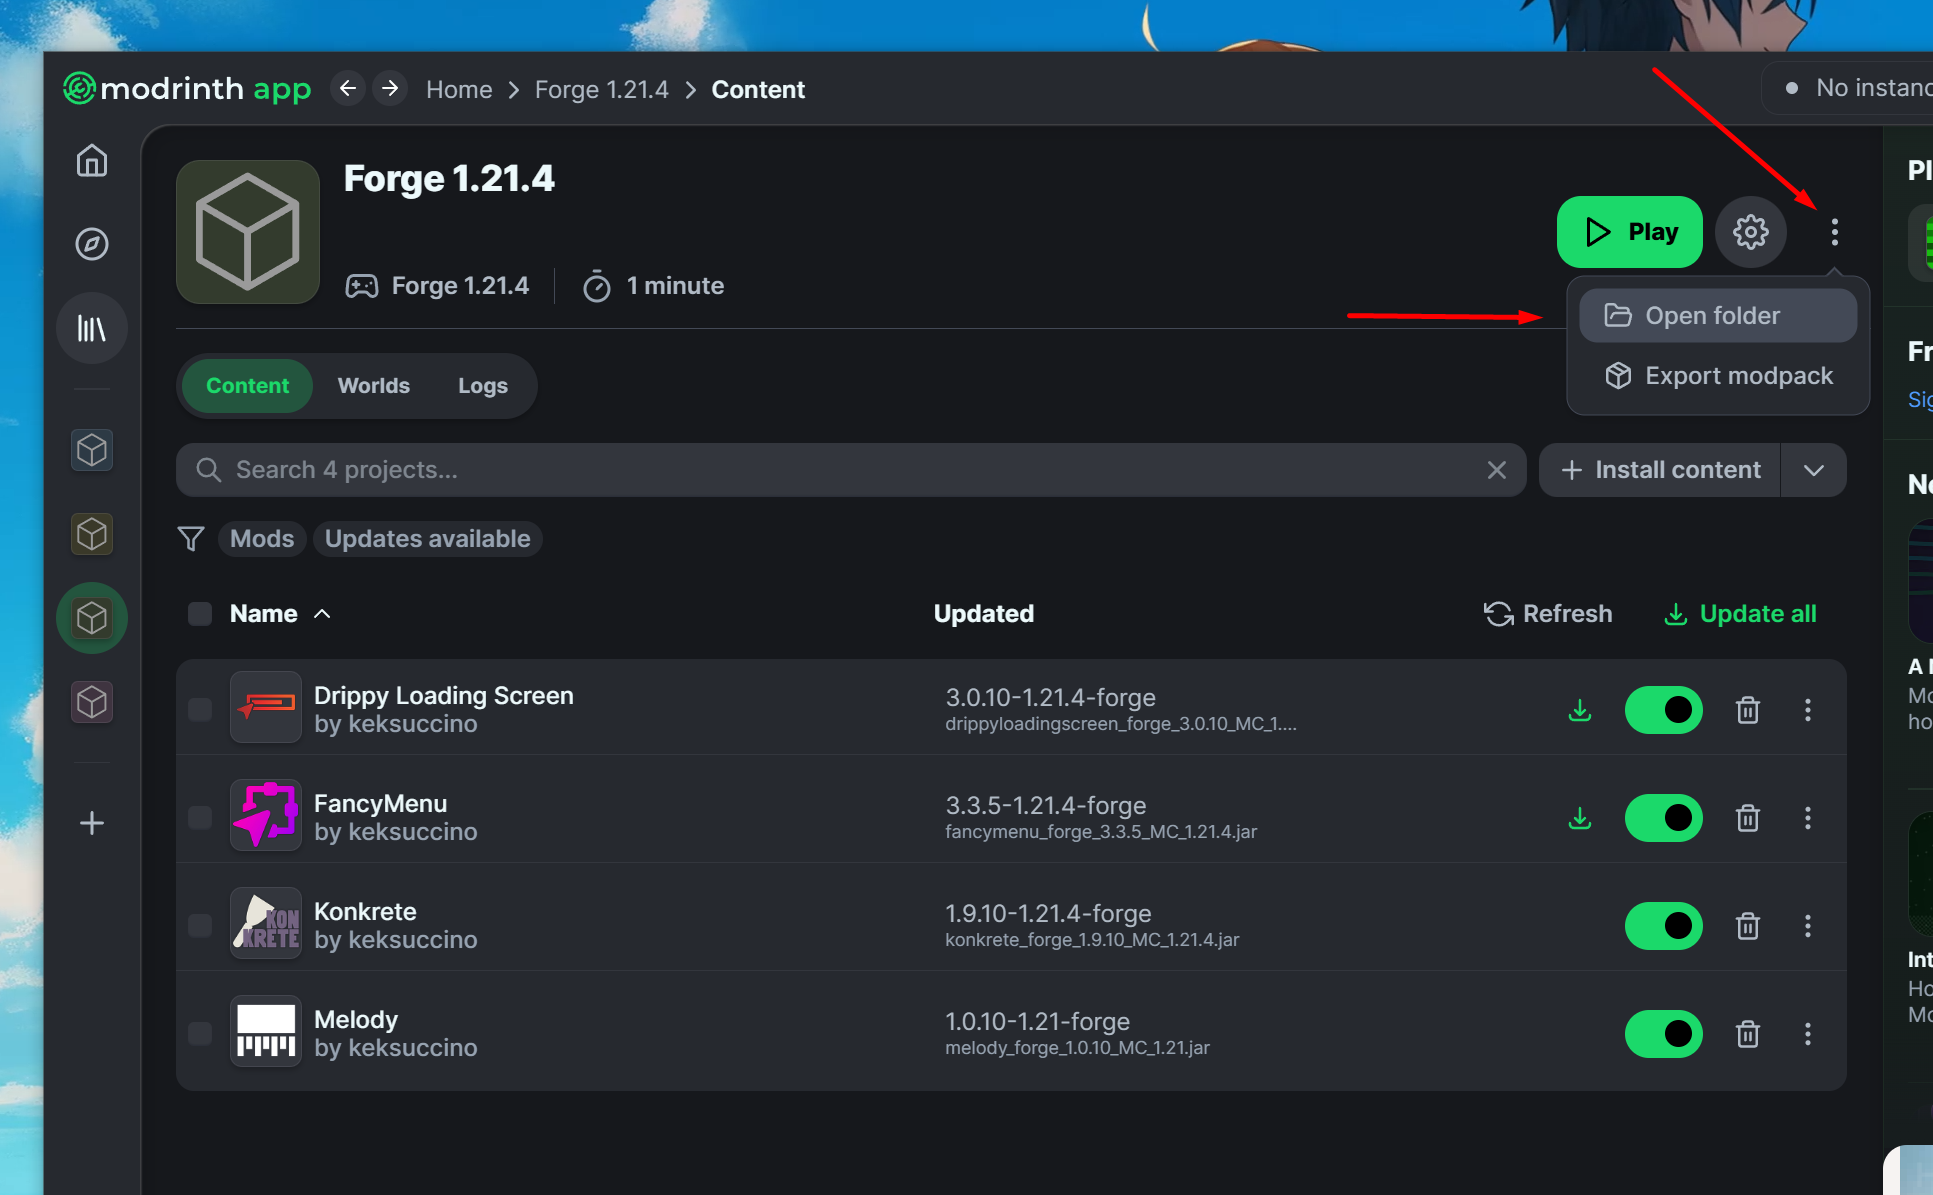Go to the Home sidebar icon
1933x1195 pixels.
92,161
